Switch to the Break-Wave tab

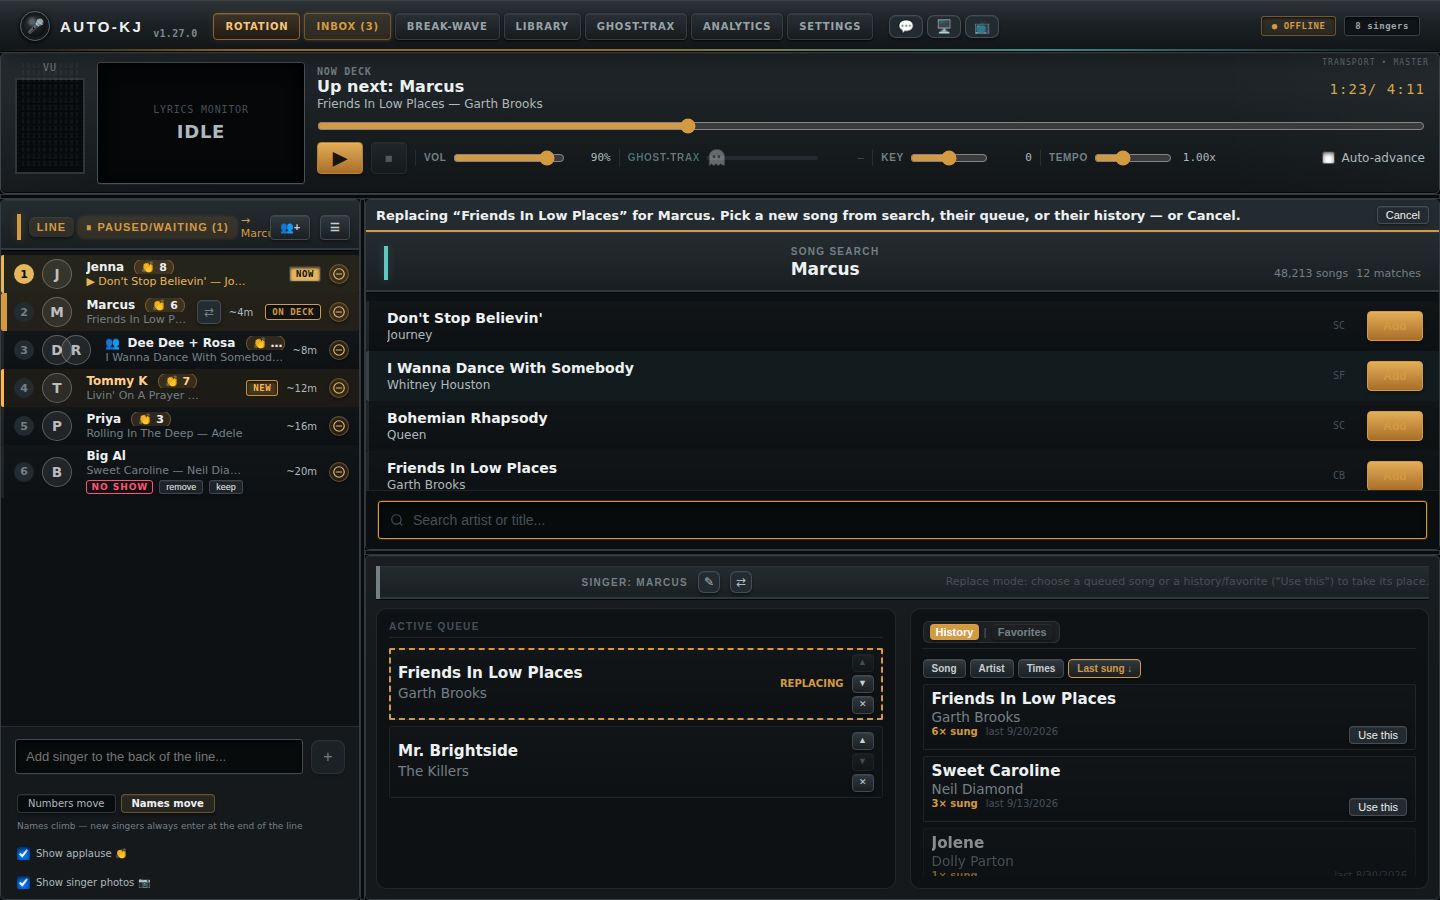click(447, 27)
